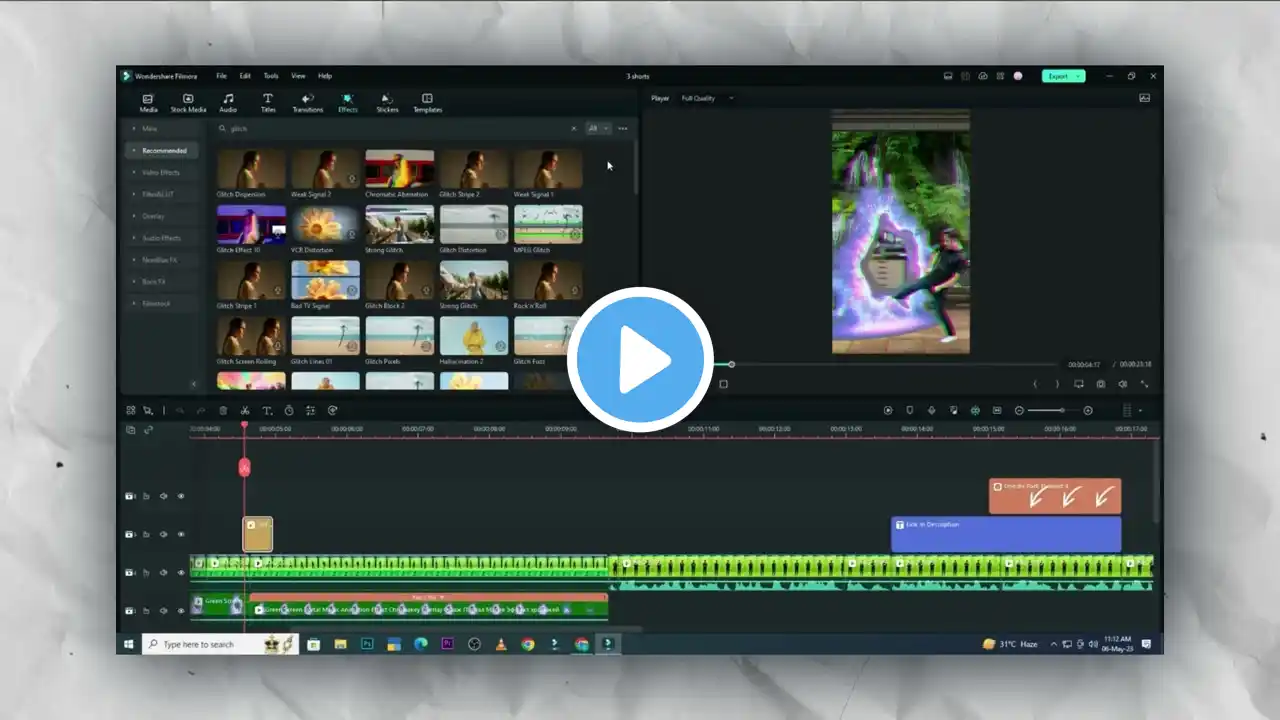The height and width of the screenshot is (720, 1280).
Task: Click the zoom-in plus icon on timeline
Action: coord(1088,410)
